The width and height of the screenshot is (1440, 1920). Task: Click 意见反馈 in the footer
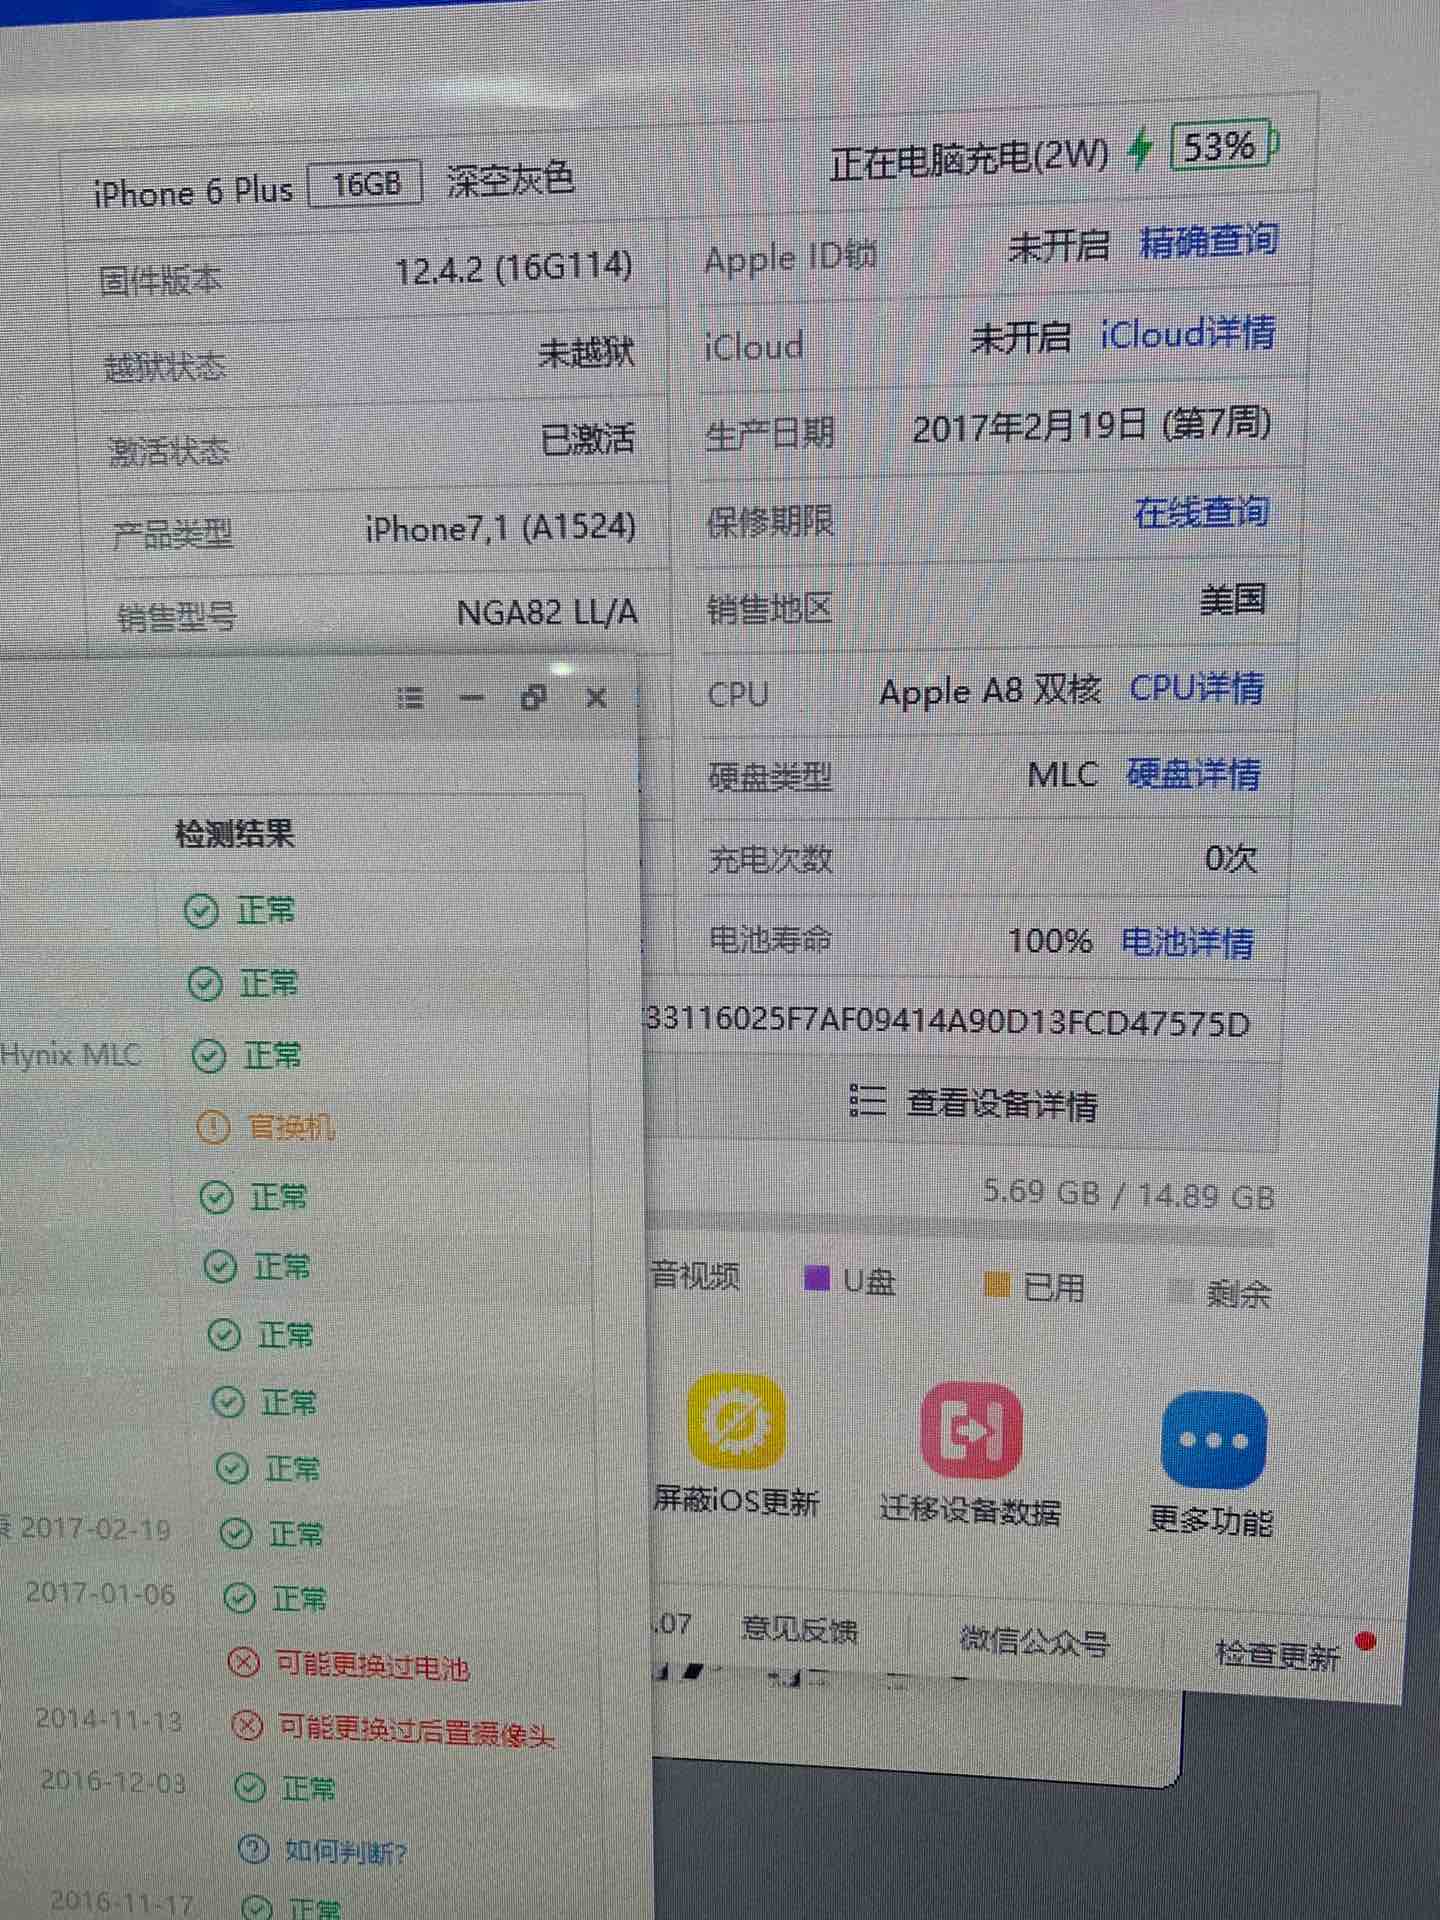[x=799, y=1630]
